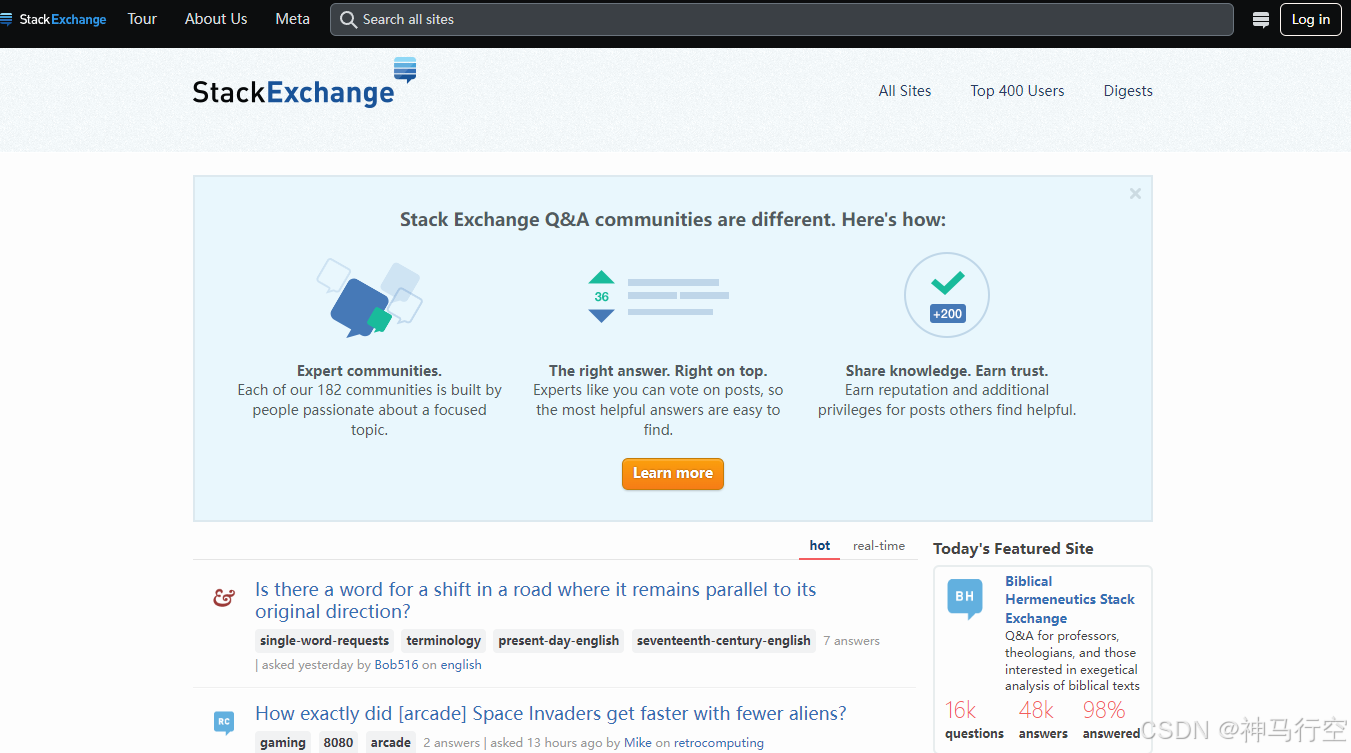
Task: Select the present-day-english tag
Action: click(x=559, y=641)
